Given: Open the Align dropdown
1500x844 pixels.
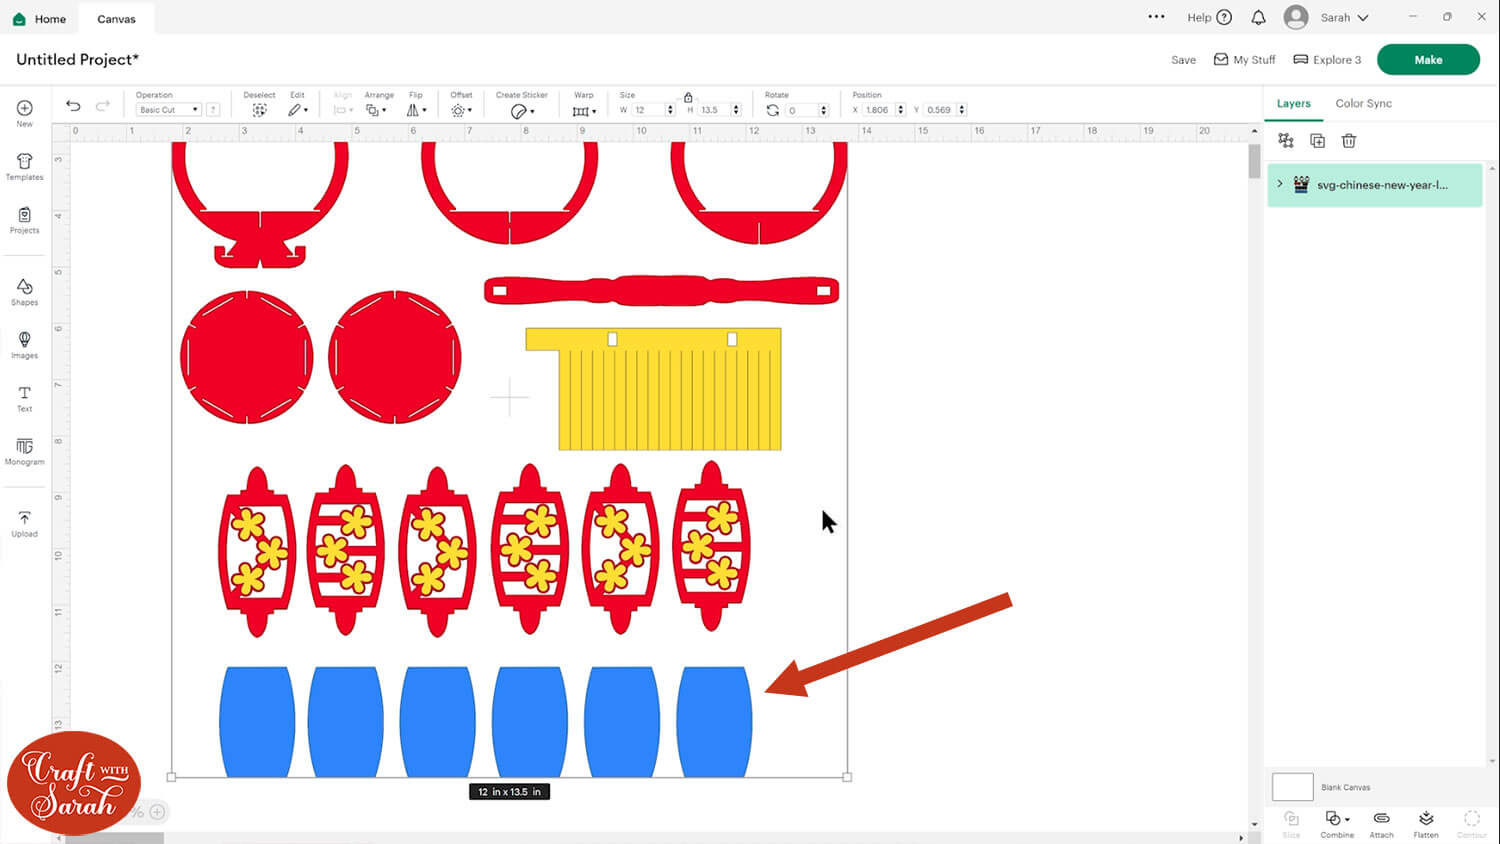Looking at the screenshot, I should coord(343,110).
